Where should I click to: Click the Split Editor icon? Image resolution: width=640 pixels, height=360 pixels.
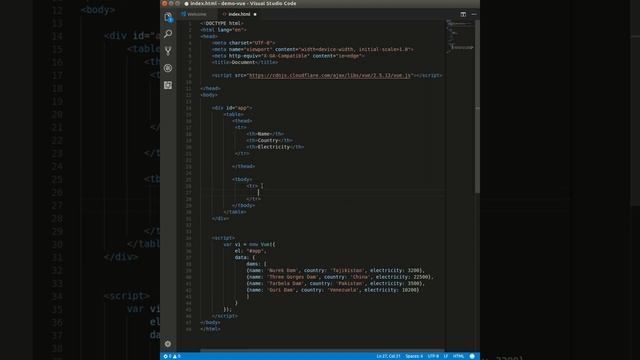(x=463, y=14)
